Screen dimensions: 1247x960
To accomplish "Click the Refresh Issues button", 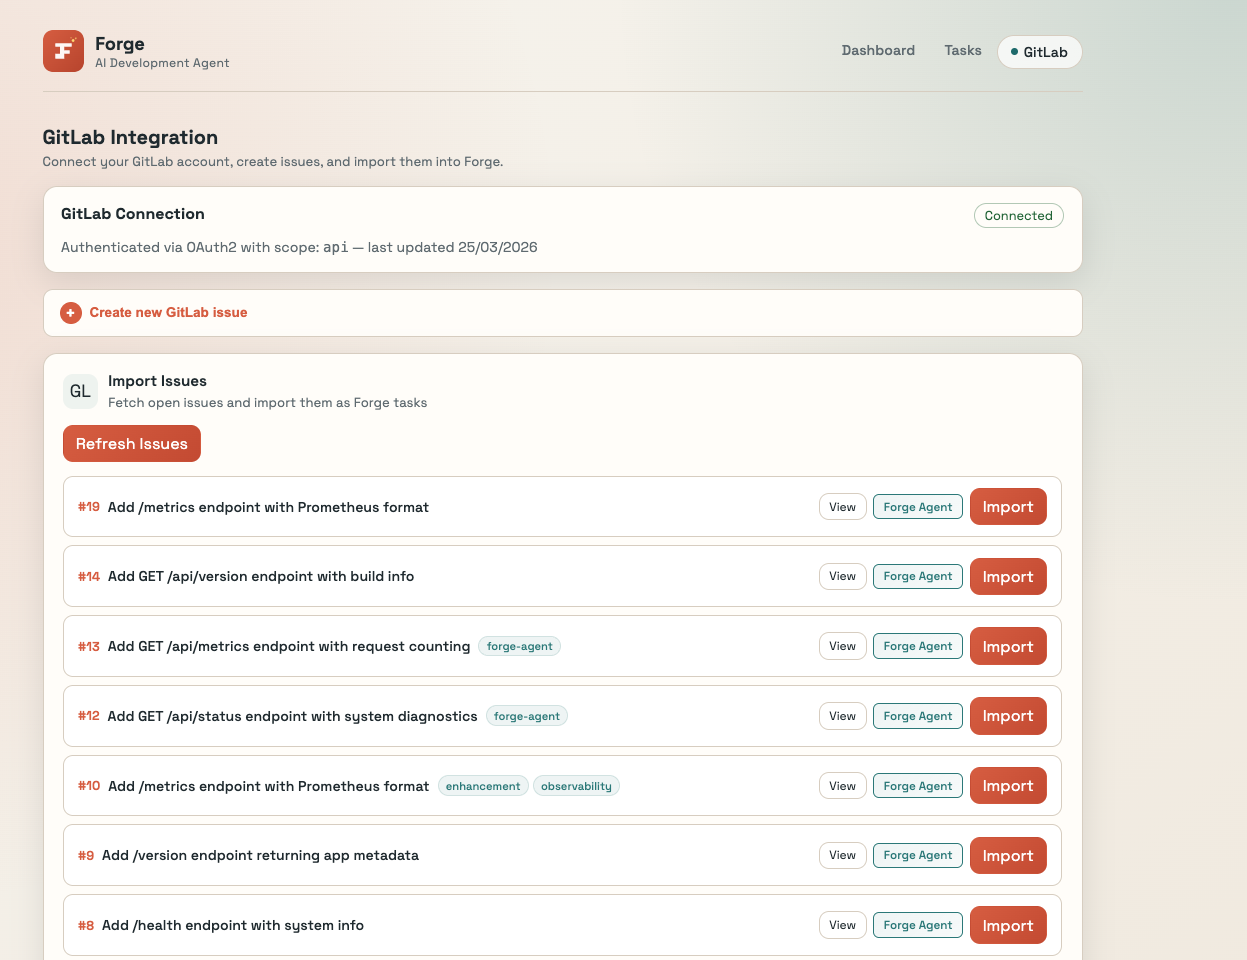I will pos(132,444).
